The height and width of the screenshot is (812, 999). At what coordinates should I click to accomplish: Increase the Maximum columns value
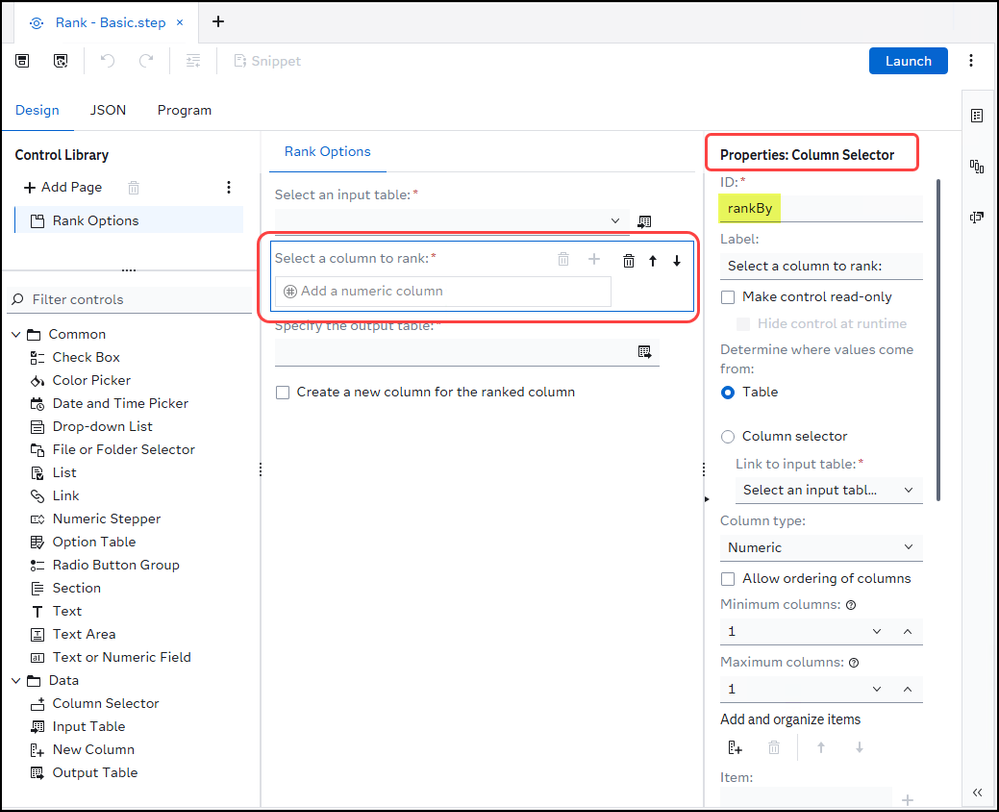pos(908,689)
